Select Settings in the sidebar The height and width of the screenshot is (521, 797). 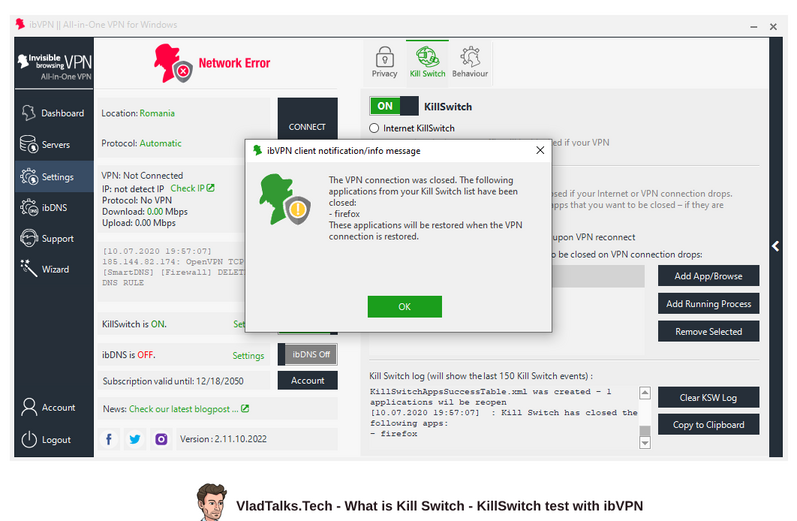(x=53, y=177)
